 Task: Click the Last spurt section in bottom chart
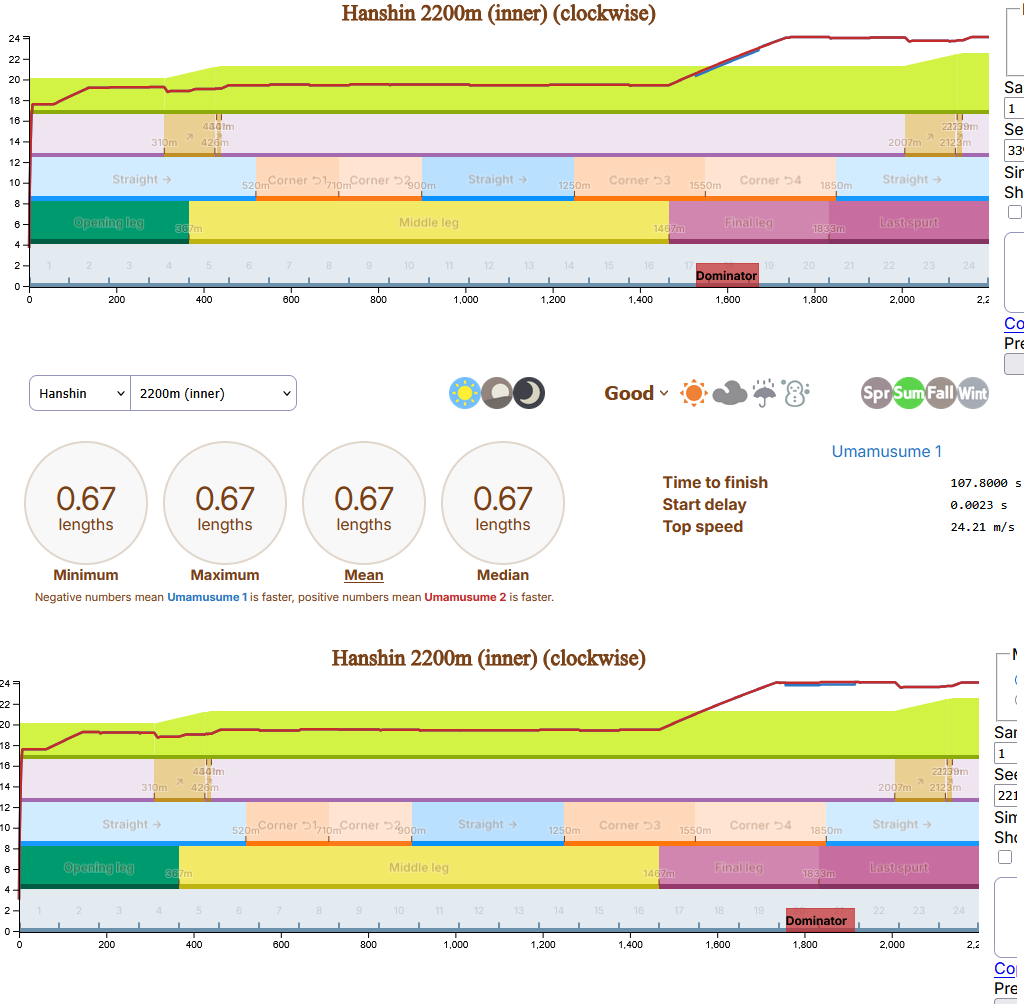(x=899, y=867)
